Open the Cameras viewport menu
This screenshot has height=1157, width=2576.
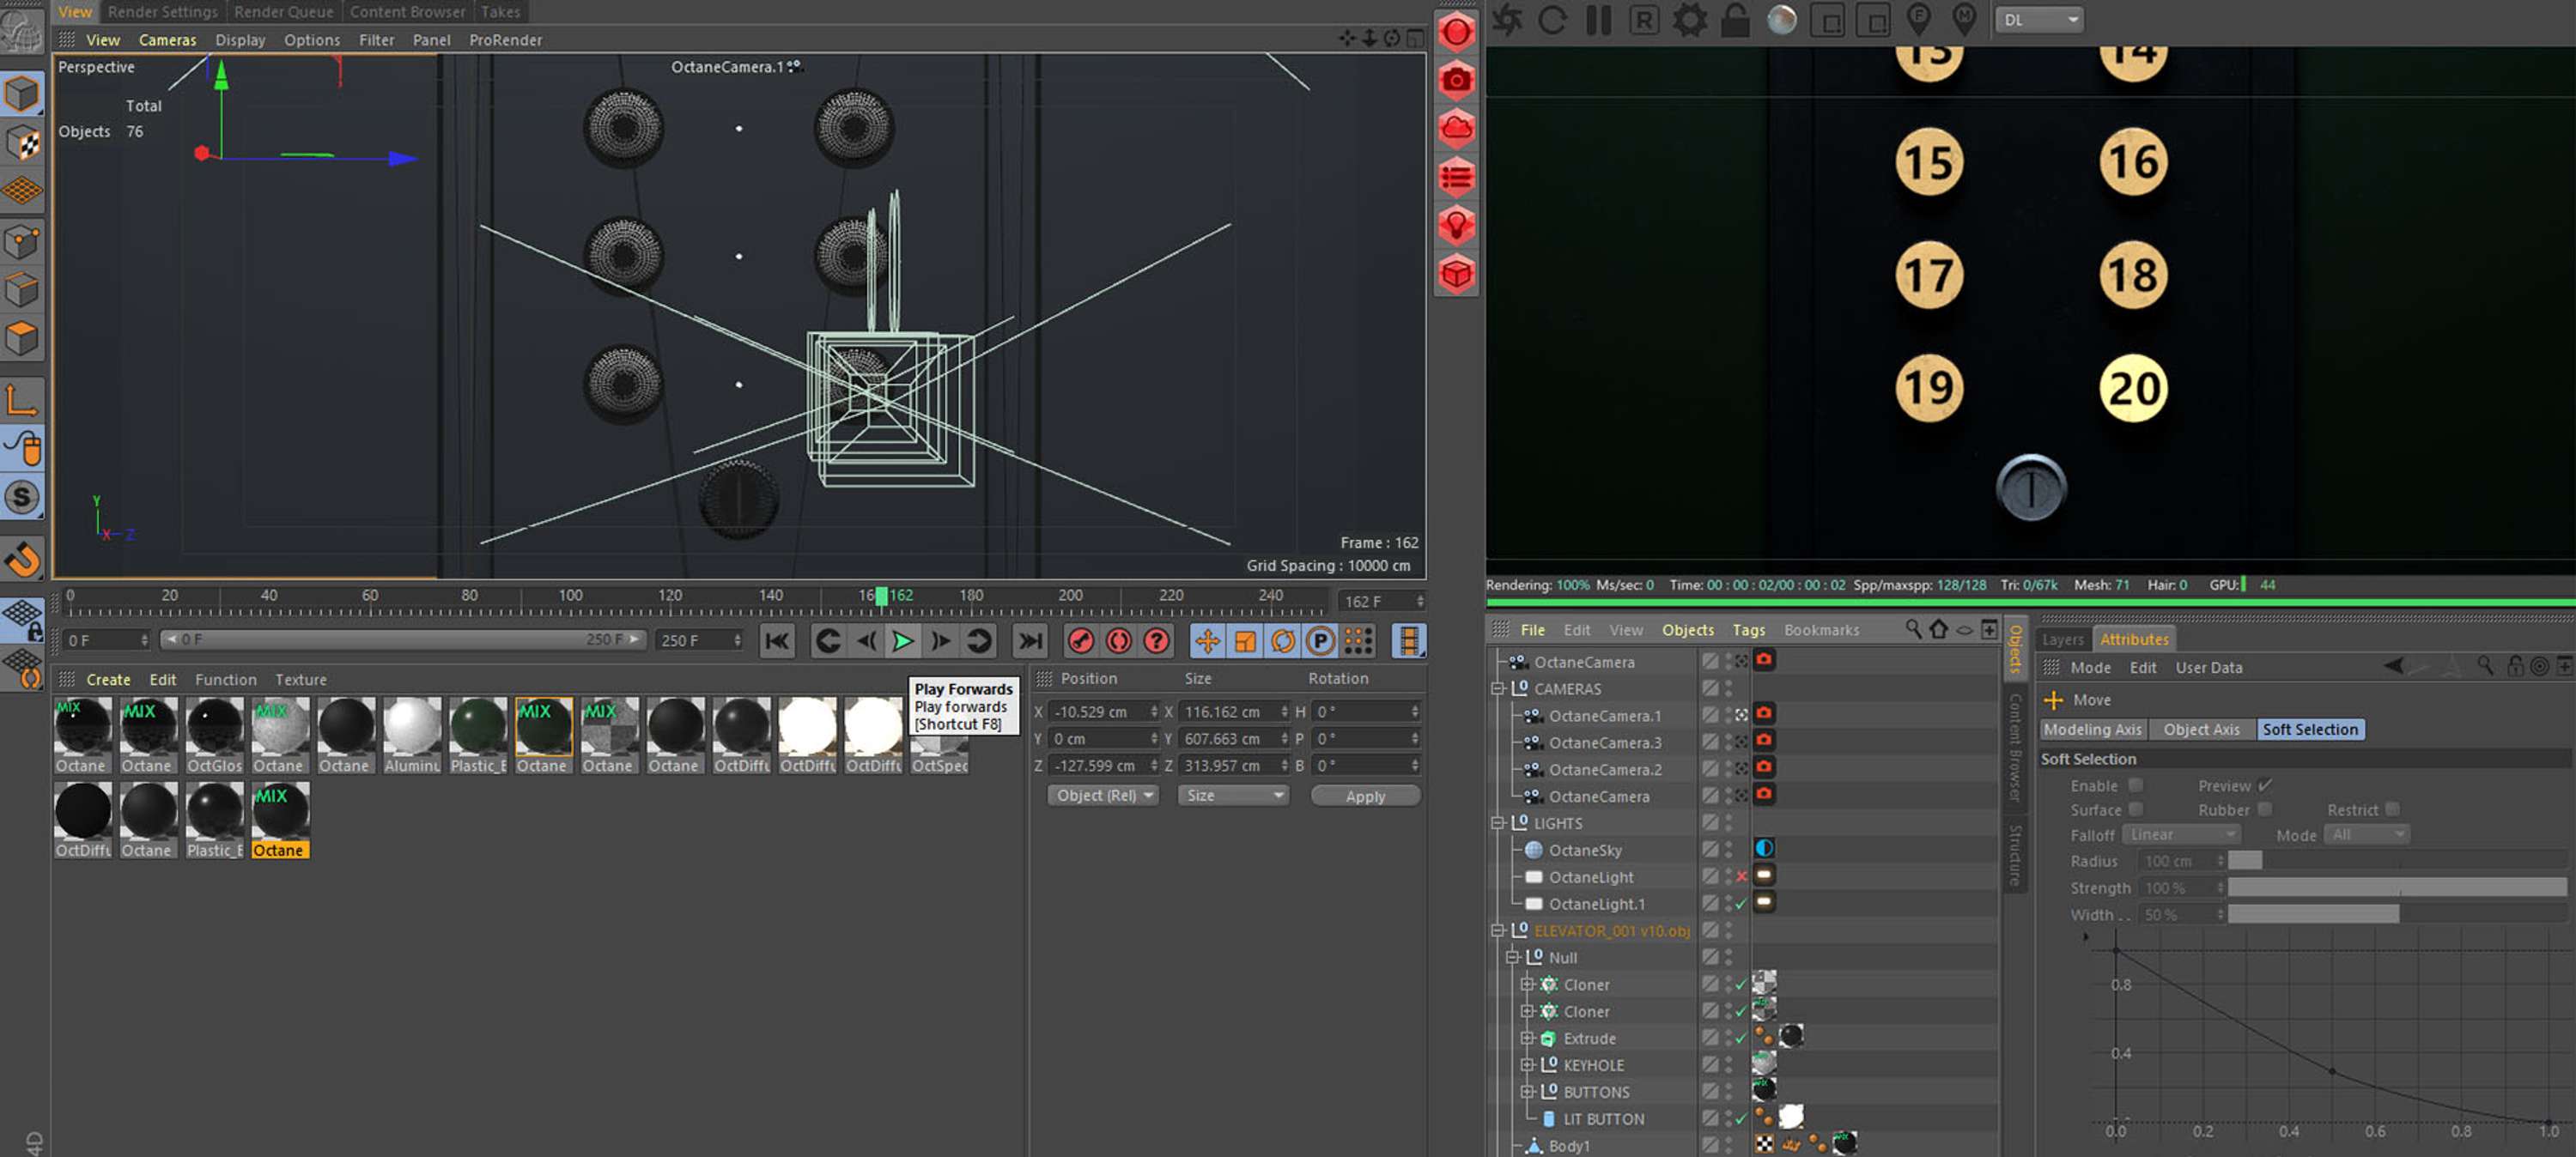click(x=167, y=40)
